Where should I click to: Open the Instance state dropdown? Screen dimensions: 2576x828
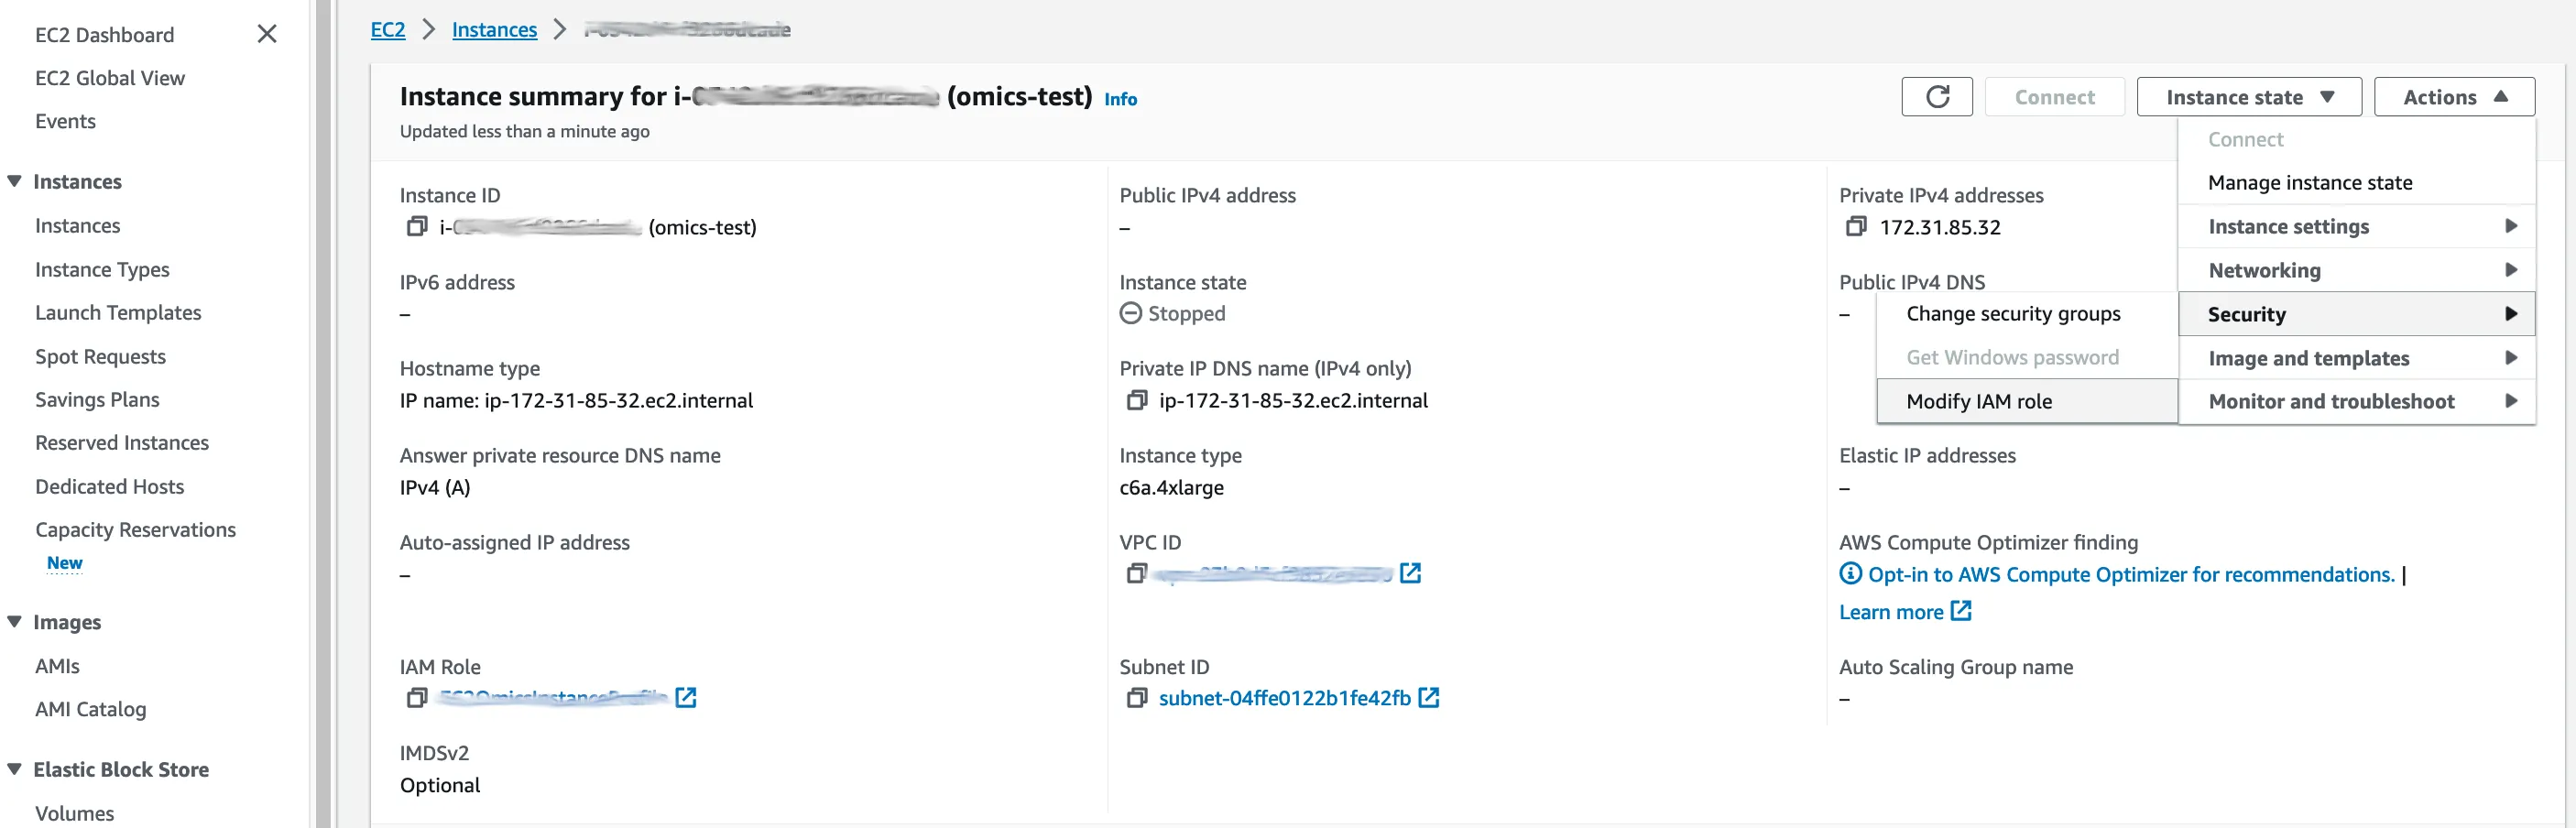2249,97
